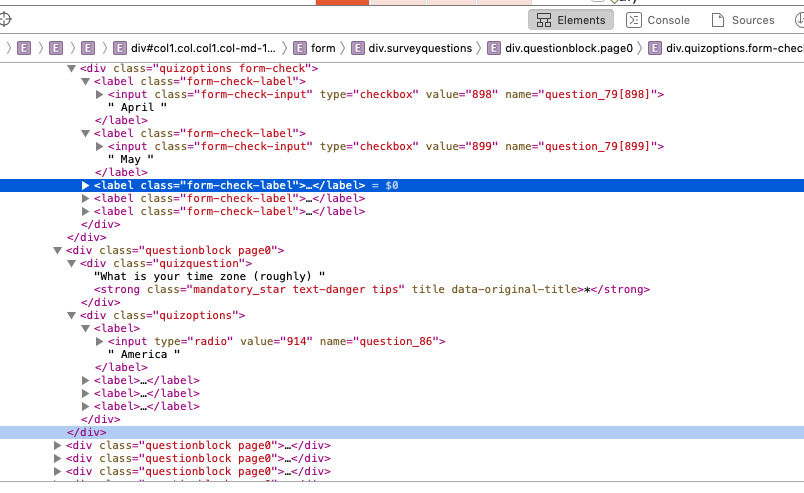
Task: Expand the input with value 899
Action: [x=99, y=146]
